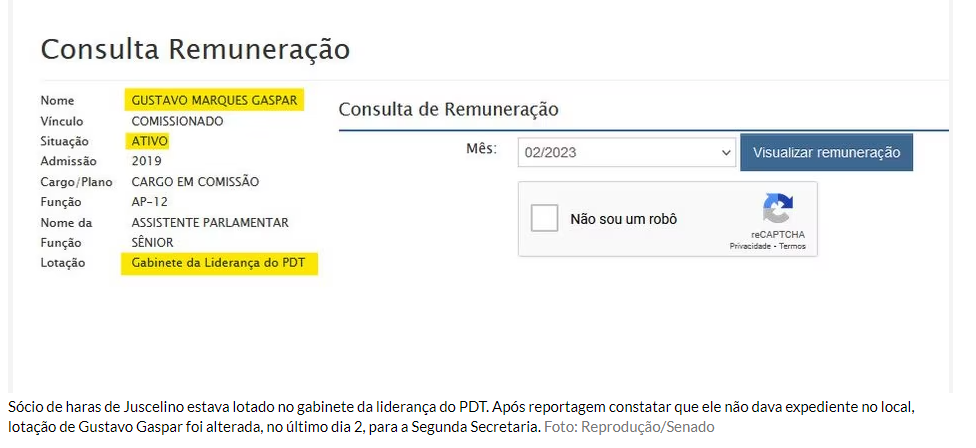Click the Lotação field label
Screen dimensions: 976x448
[x=63, y=263]
